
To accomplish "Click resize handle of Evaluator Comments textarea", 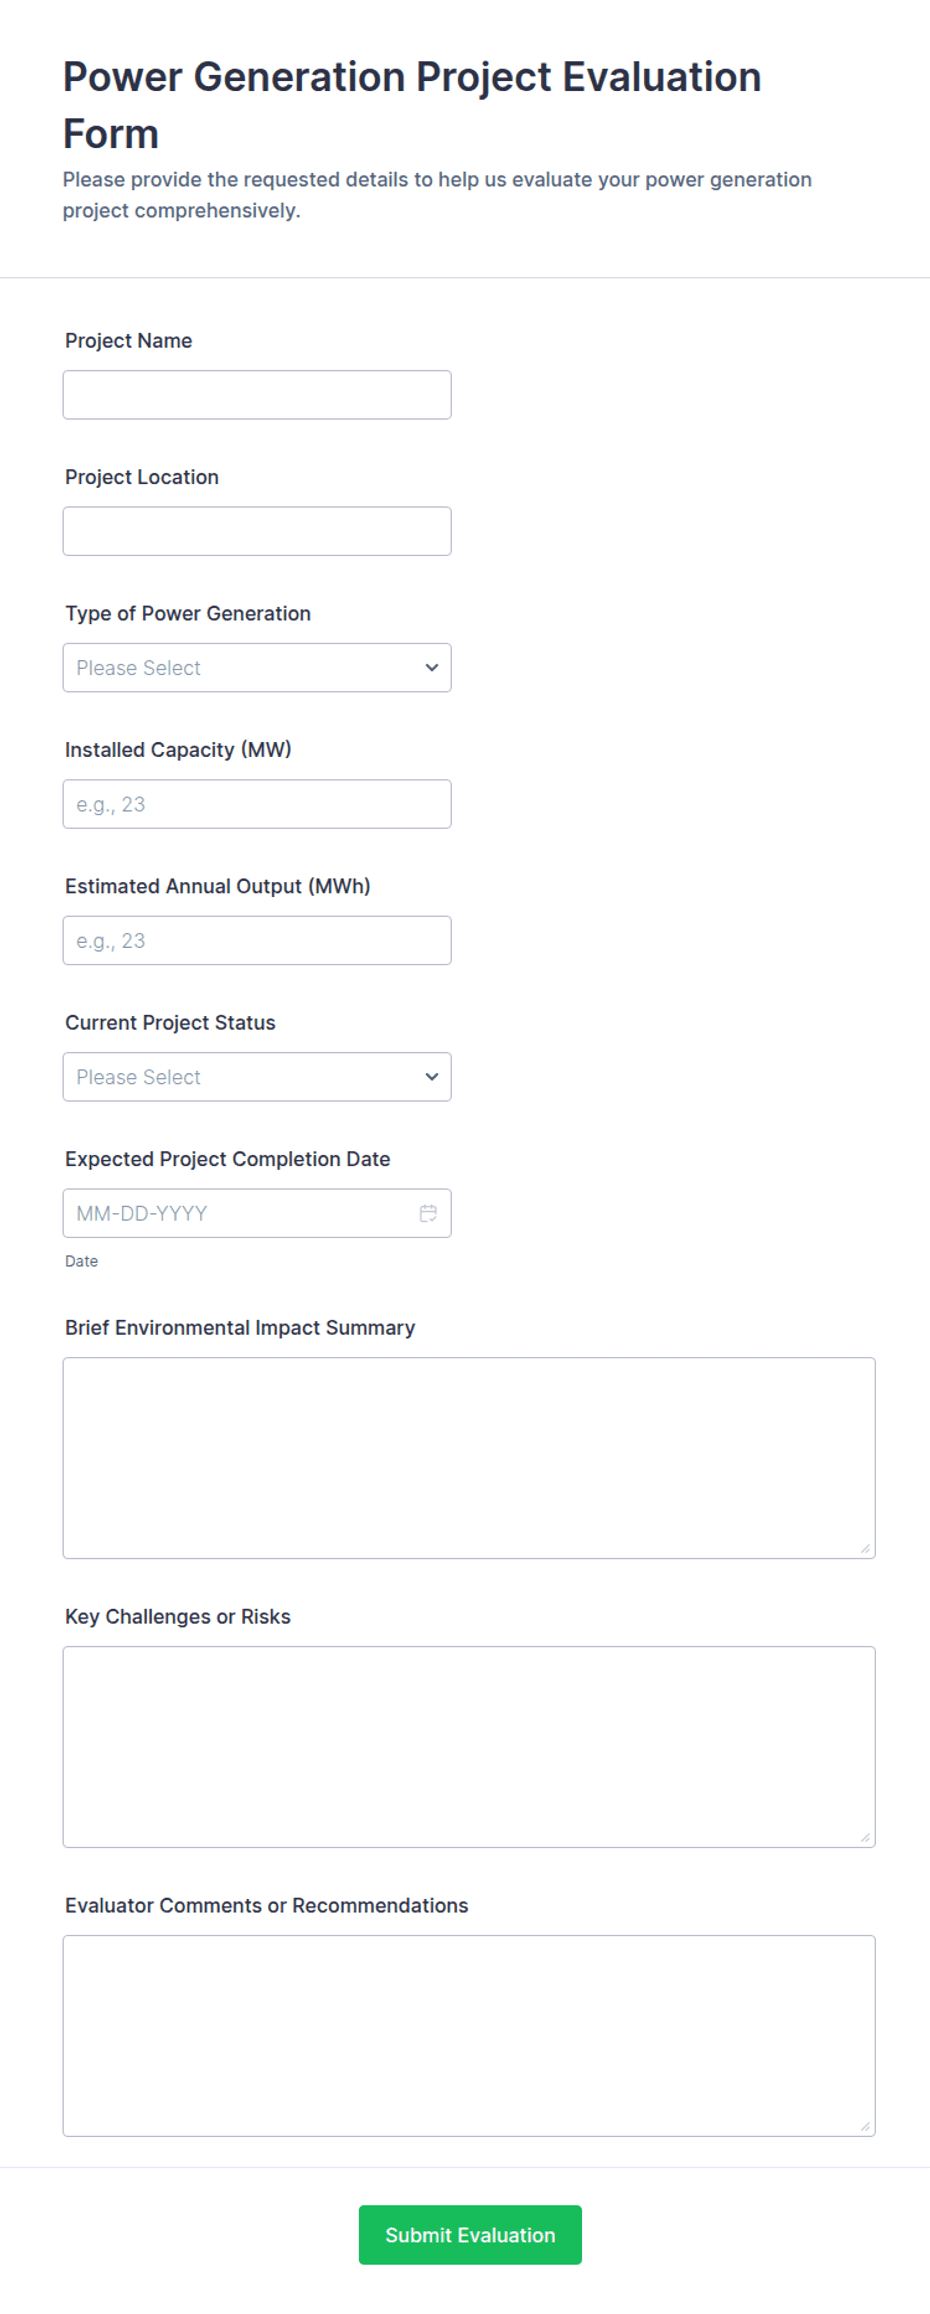I will pyautogui.click(x=865, y=2127).
